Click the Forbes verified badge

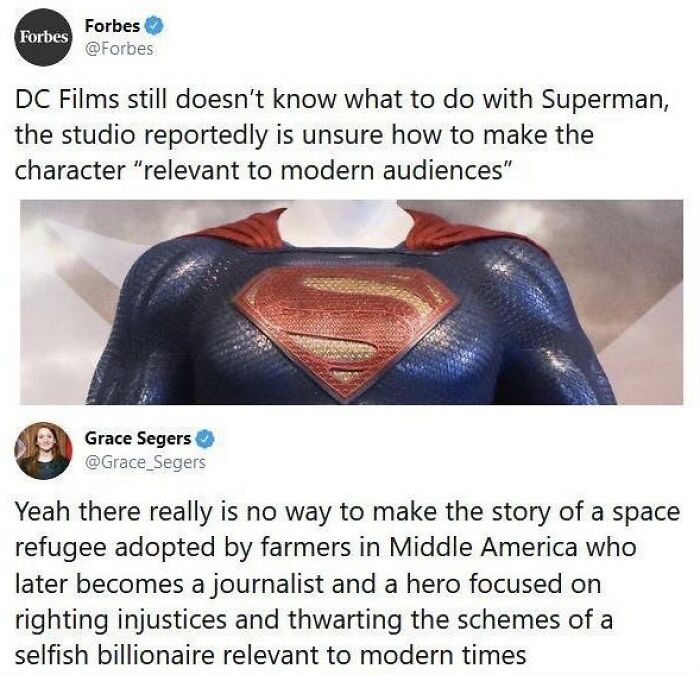(x=155, y=26)
